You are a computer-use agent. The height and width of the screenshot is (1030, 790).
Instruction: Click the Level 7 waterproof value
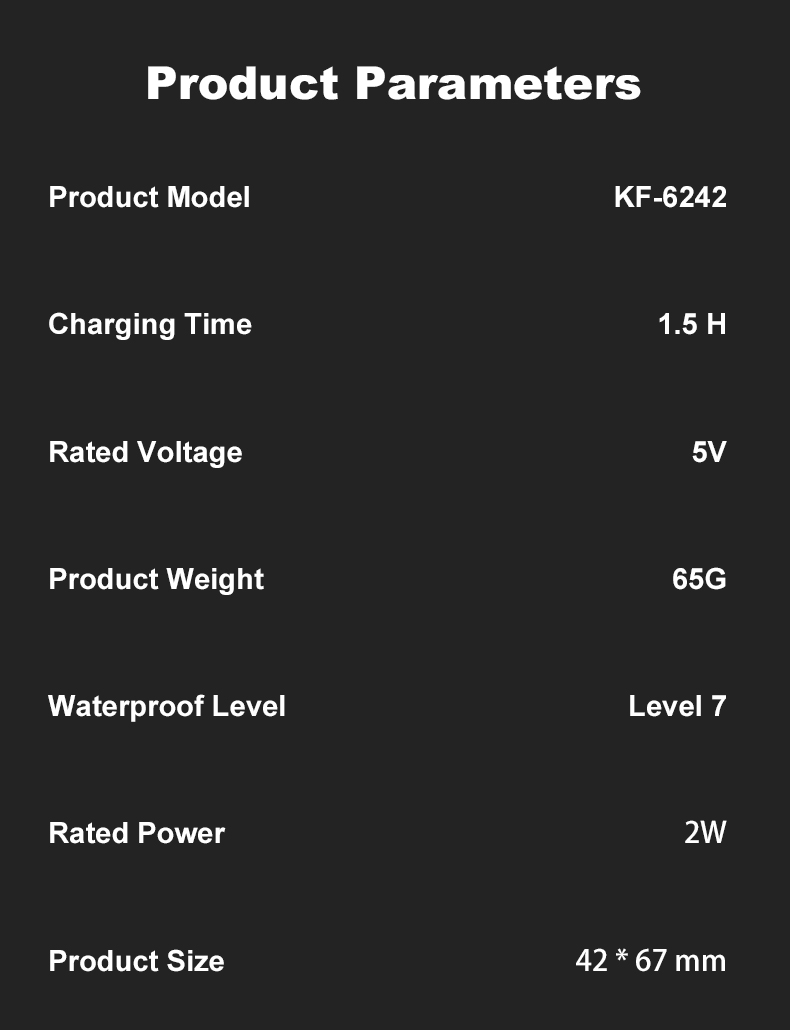(x=678, y=706)
